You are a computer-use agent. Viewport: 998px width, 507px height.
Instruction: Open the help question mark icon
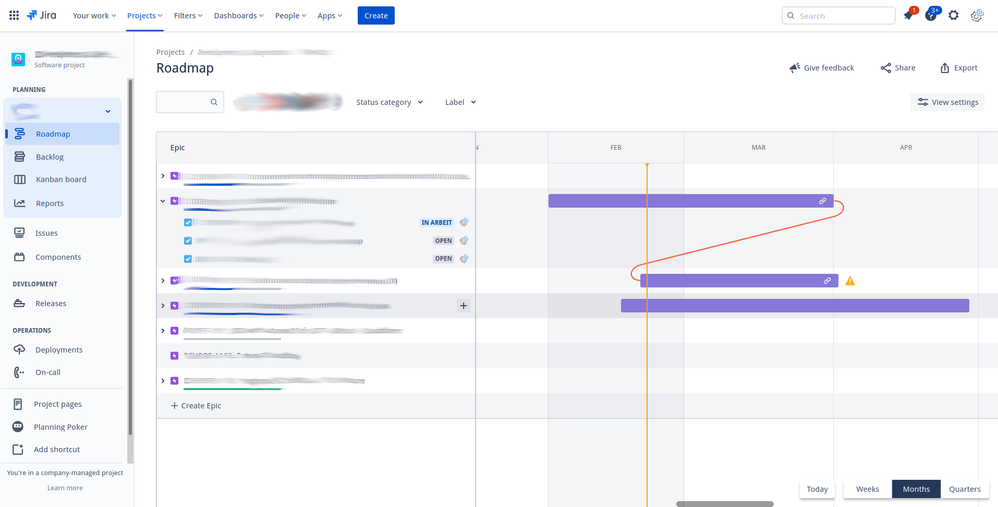[931, 15]
